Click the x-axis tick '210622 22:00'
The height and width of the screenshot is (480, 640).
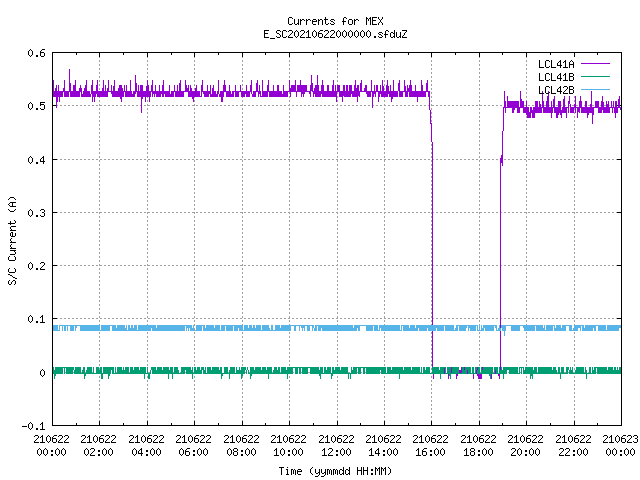point(573,446)
